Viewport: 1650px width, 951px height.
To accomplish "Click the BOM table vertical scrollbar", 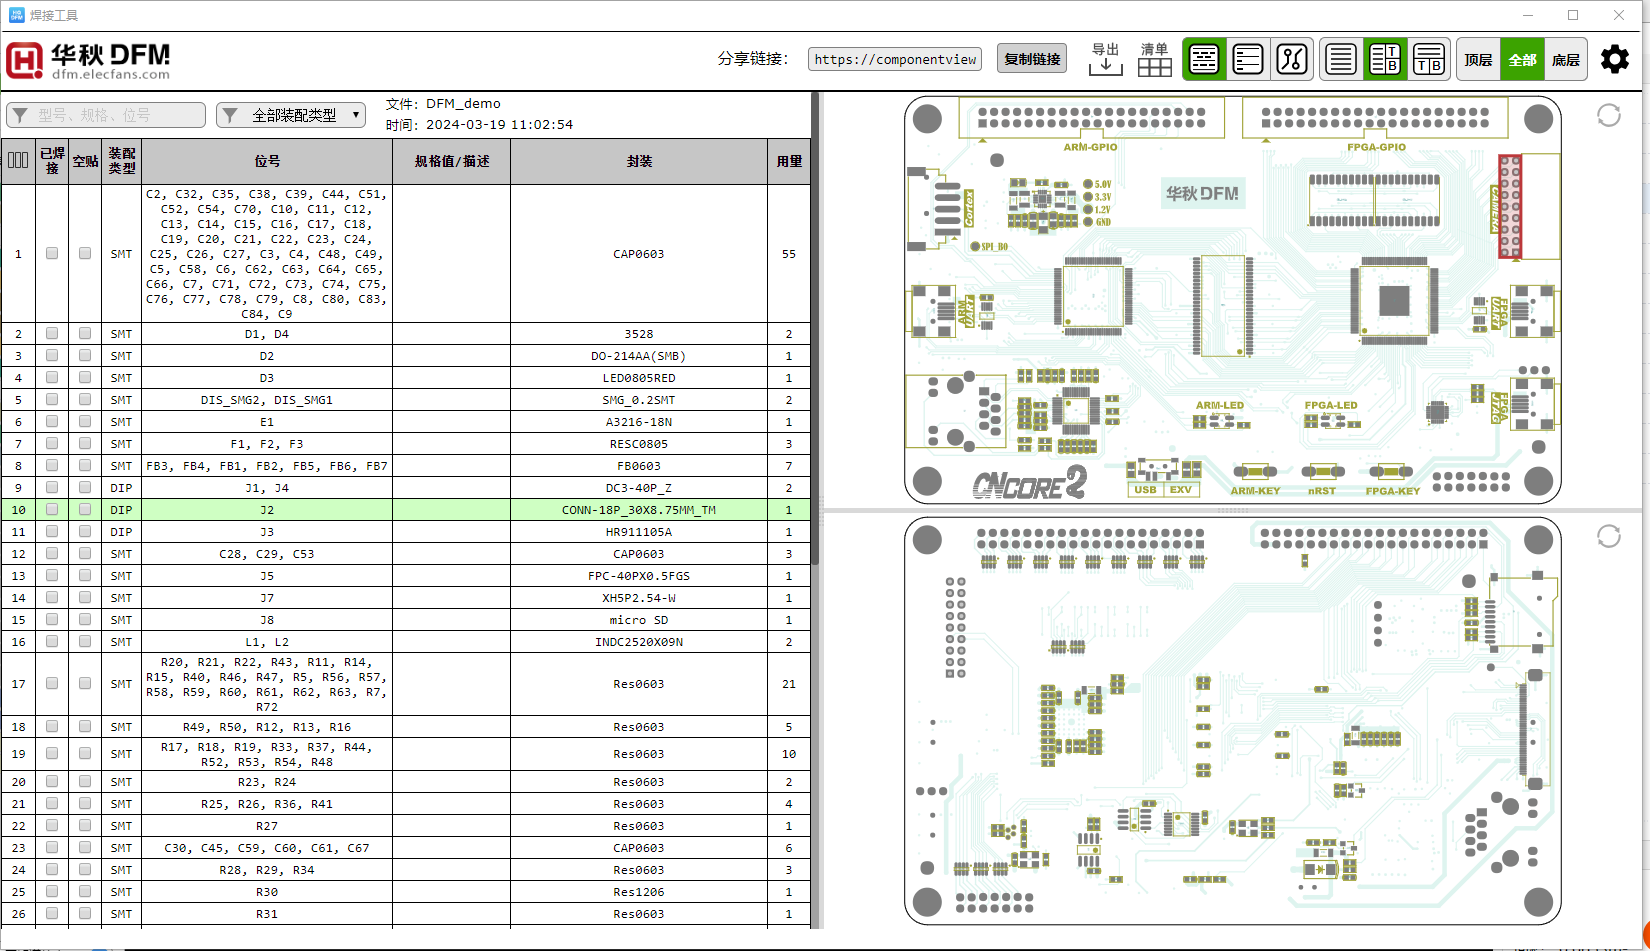I will tap(815, 330).
